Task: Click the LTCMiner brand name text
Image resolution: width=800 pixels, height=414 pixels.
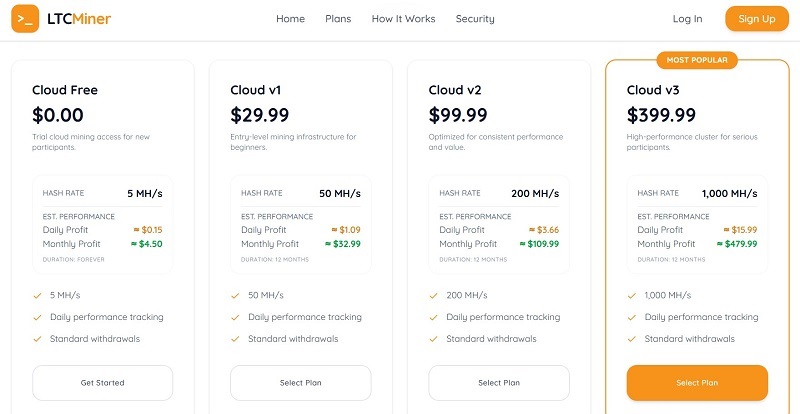Action: pos(79,19)
